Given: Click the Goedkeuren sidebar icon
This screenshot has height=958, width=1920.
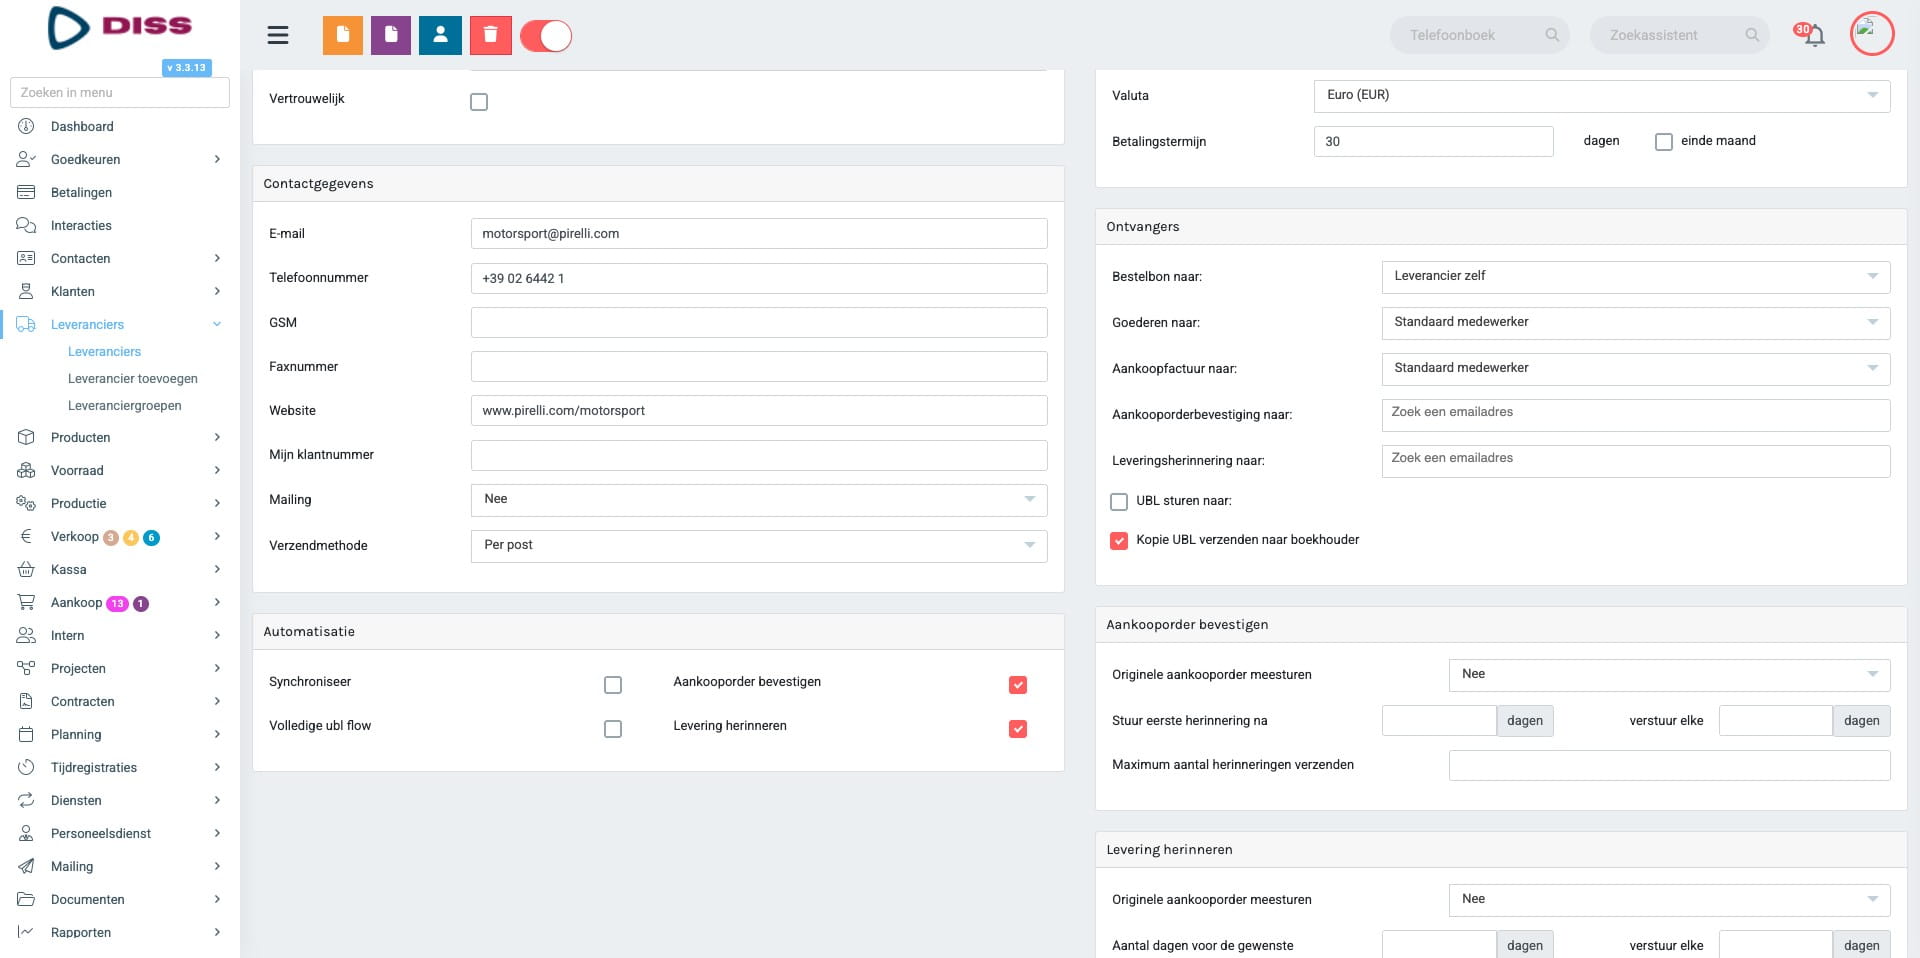Looking at the screenshot, I should (26, 159).
